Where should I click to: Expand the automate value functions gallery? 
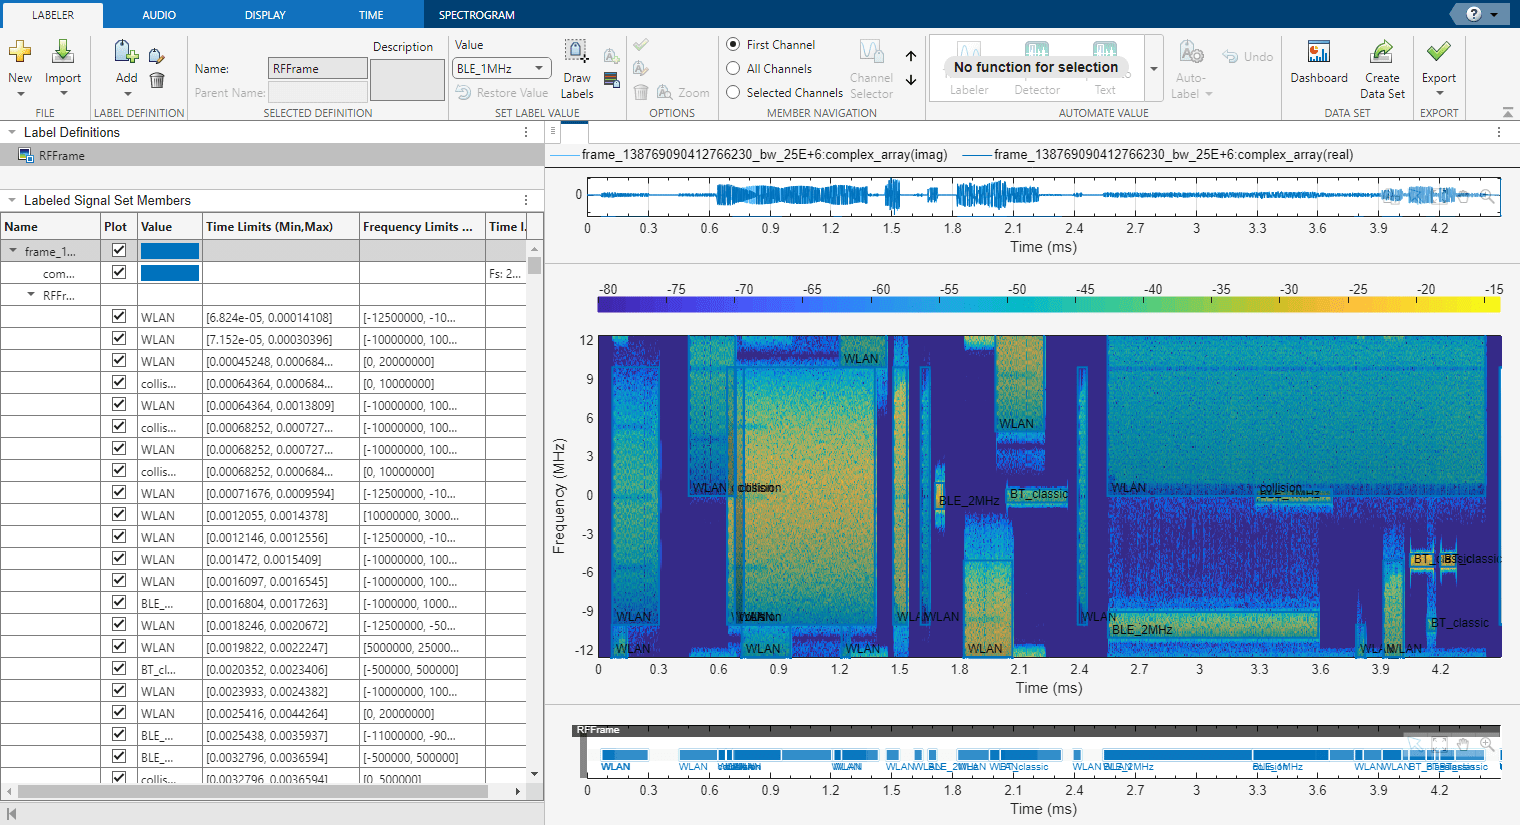(x=1153, y=69)
